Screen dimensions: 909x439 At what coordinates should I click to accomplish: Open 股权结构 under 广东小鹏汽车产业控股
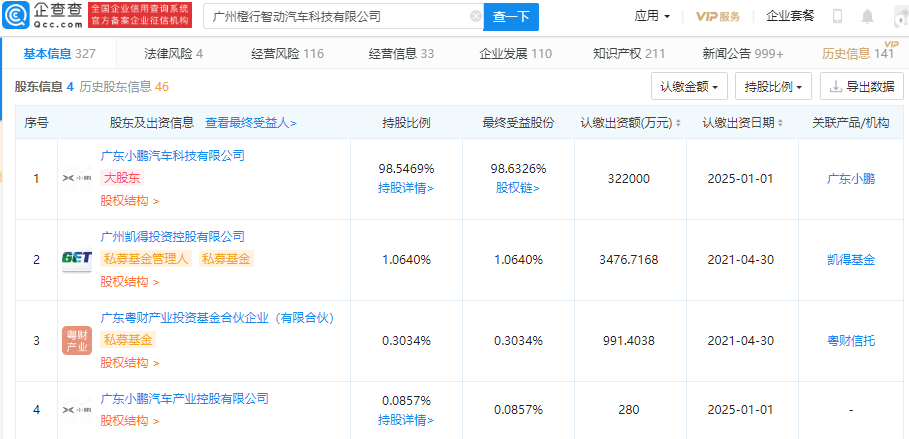click(x=130, y=420)
